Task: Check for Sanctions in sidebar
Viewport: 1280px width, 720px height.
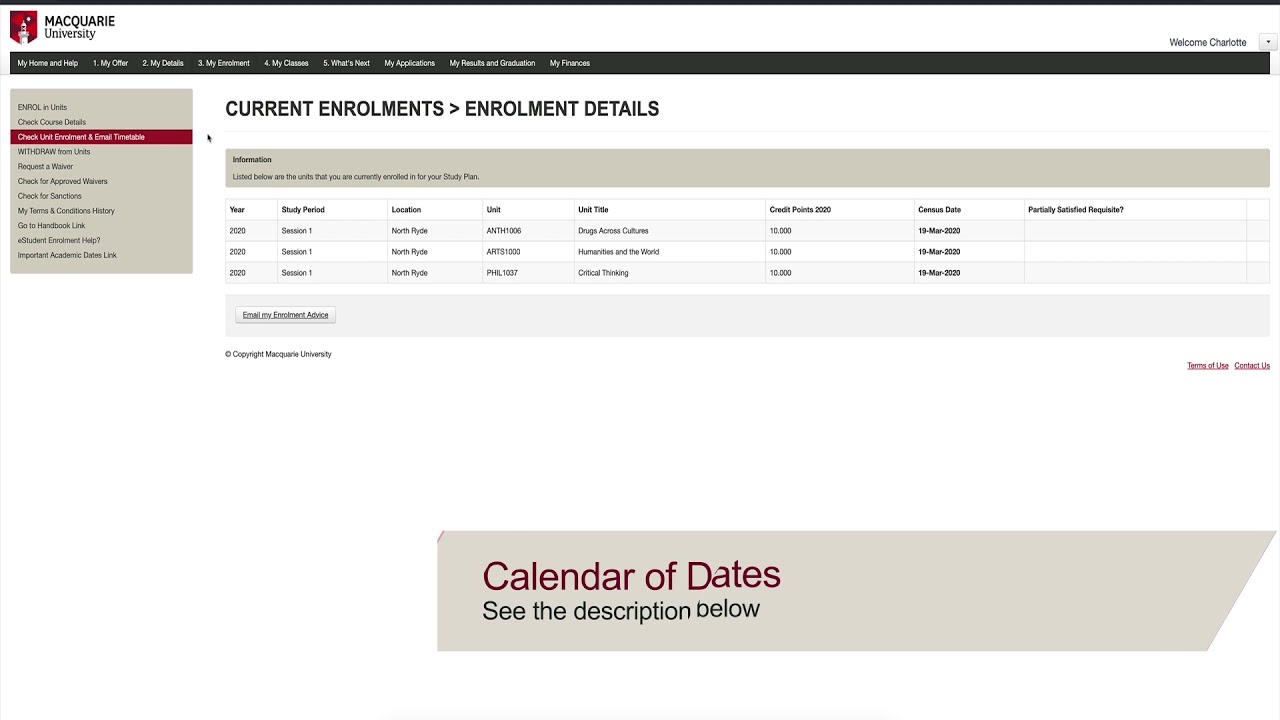Action: coord(49,196)
